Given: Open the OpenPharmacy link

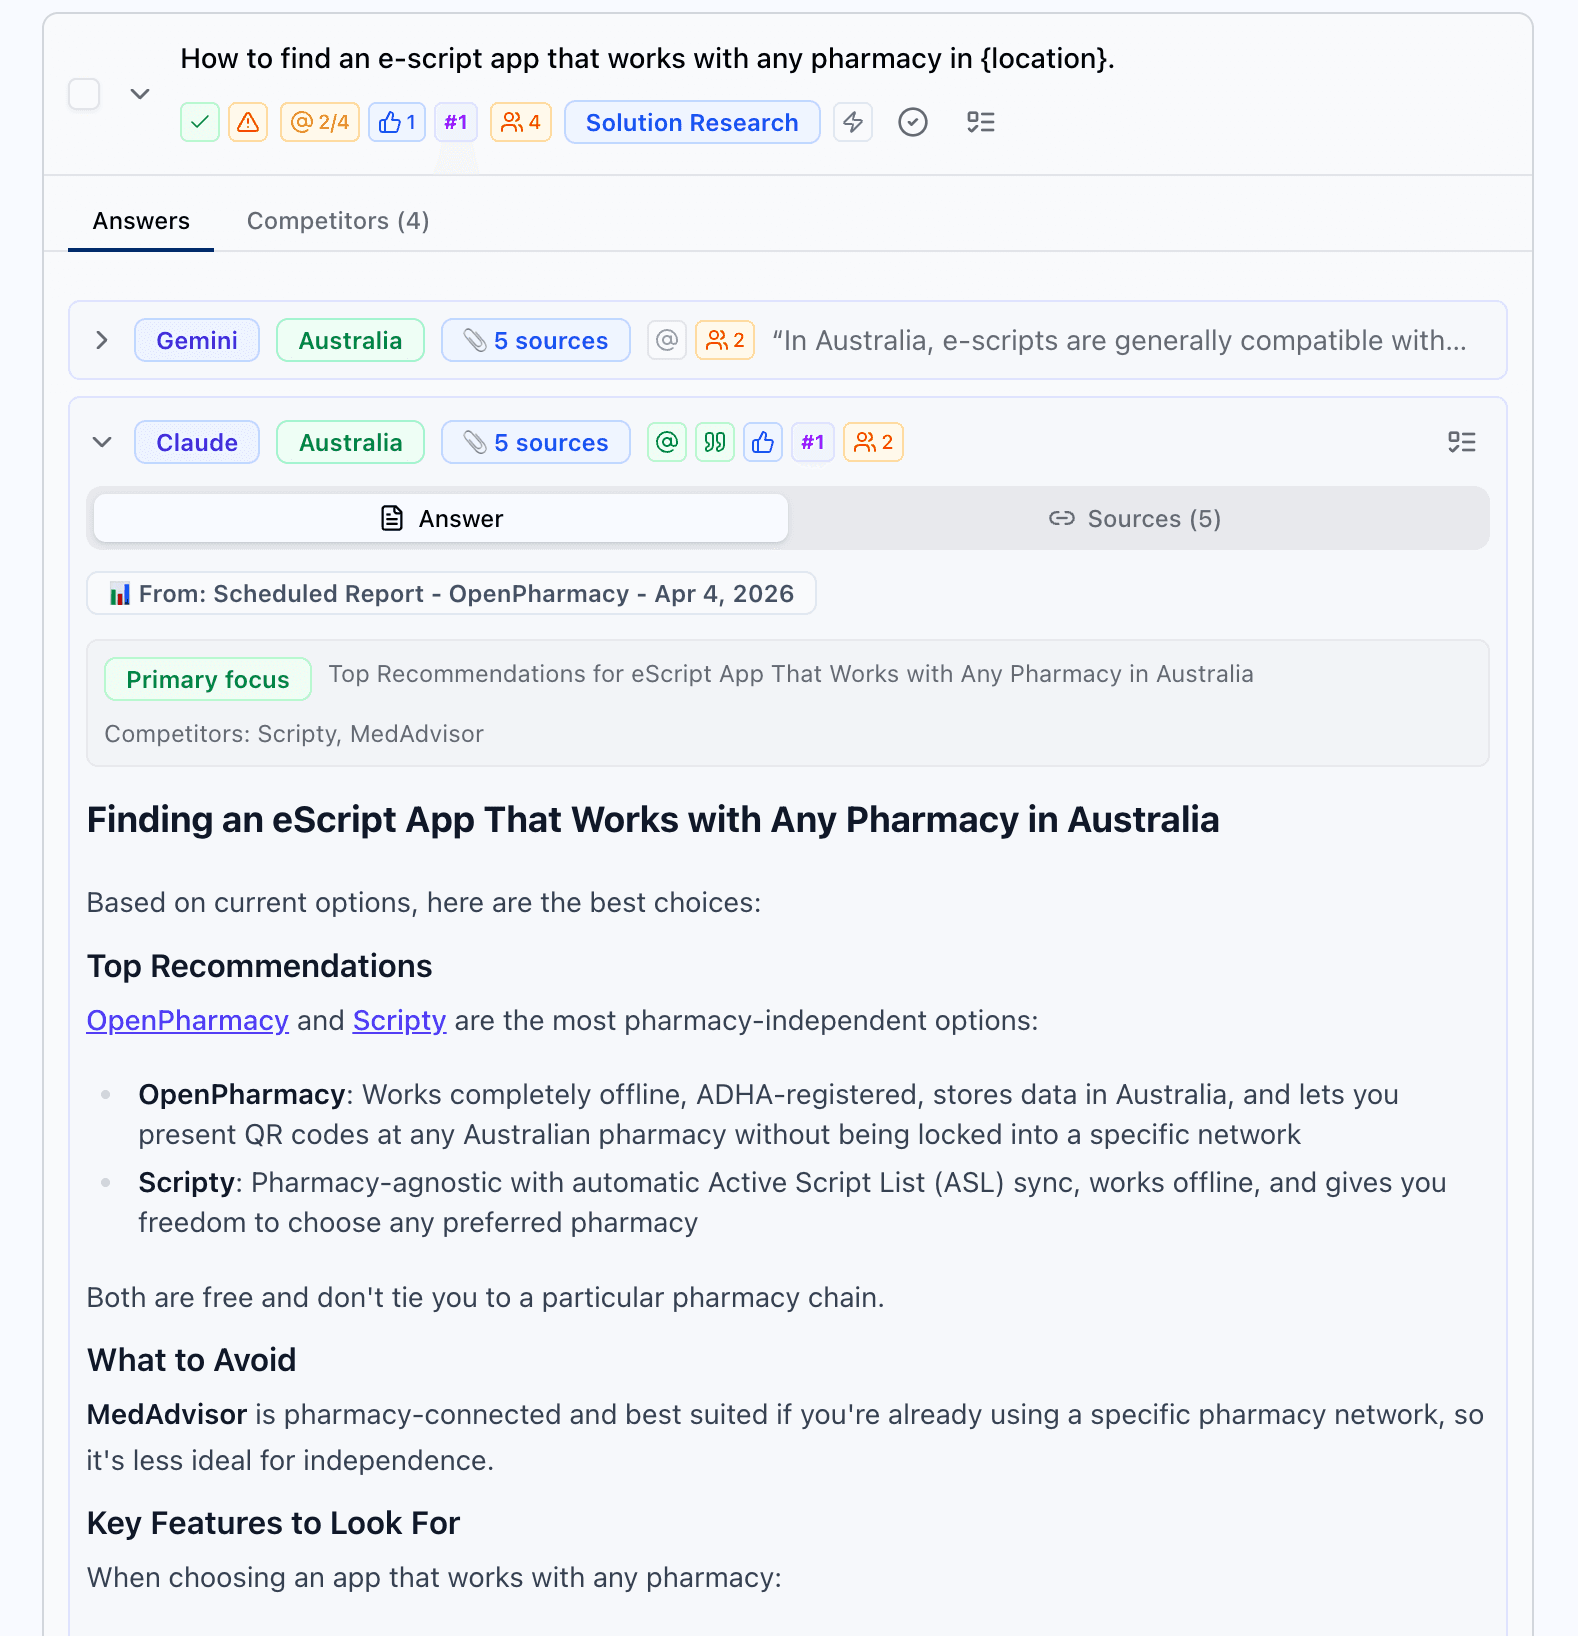Looking at the screenshot, I should [x=187, y=1020].
